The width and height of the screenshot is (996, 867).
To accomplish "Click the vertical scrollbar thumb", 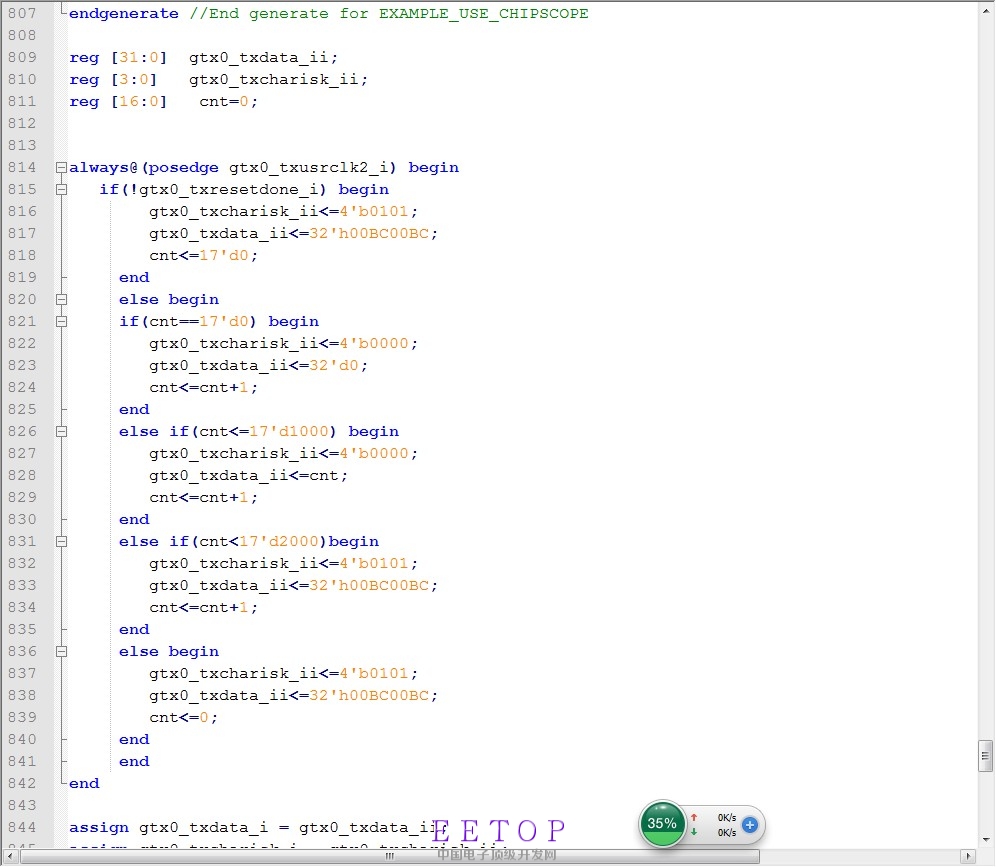I will click(x=985, y=755).
